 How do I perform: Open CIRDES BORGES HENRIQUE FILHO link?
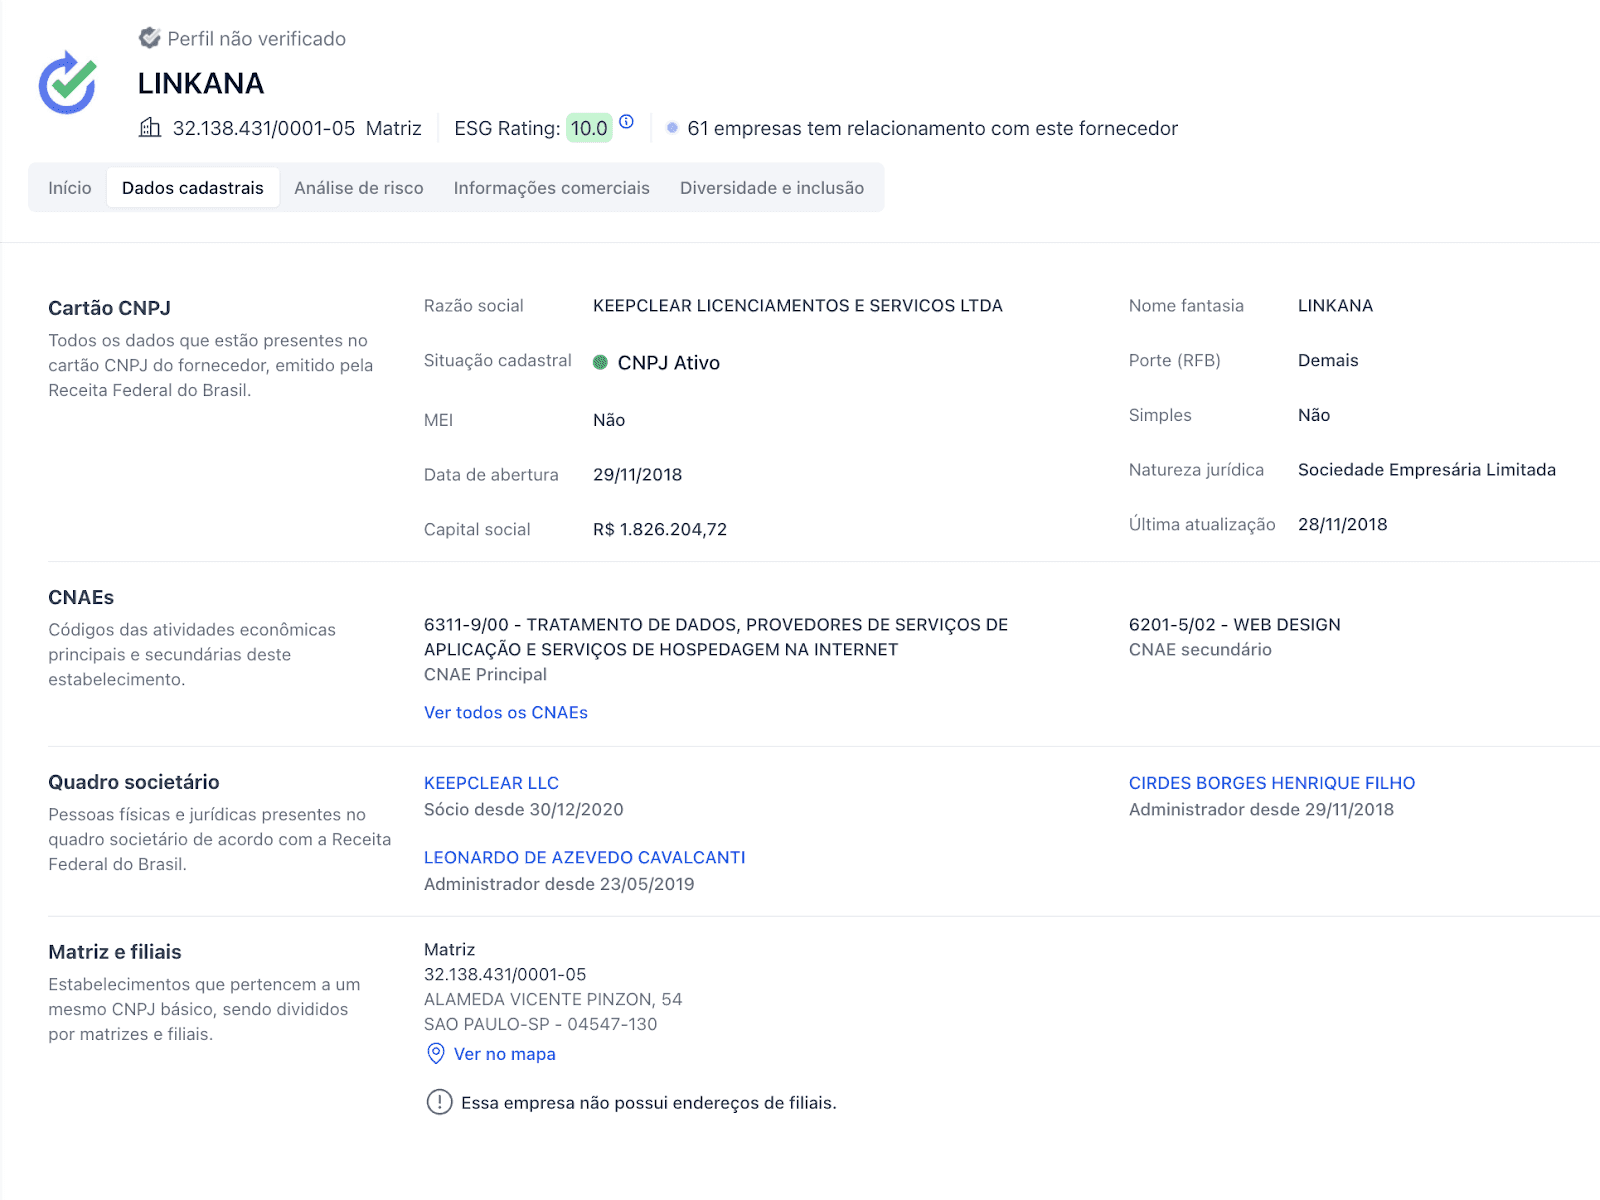click(x=1272, y=783)
